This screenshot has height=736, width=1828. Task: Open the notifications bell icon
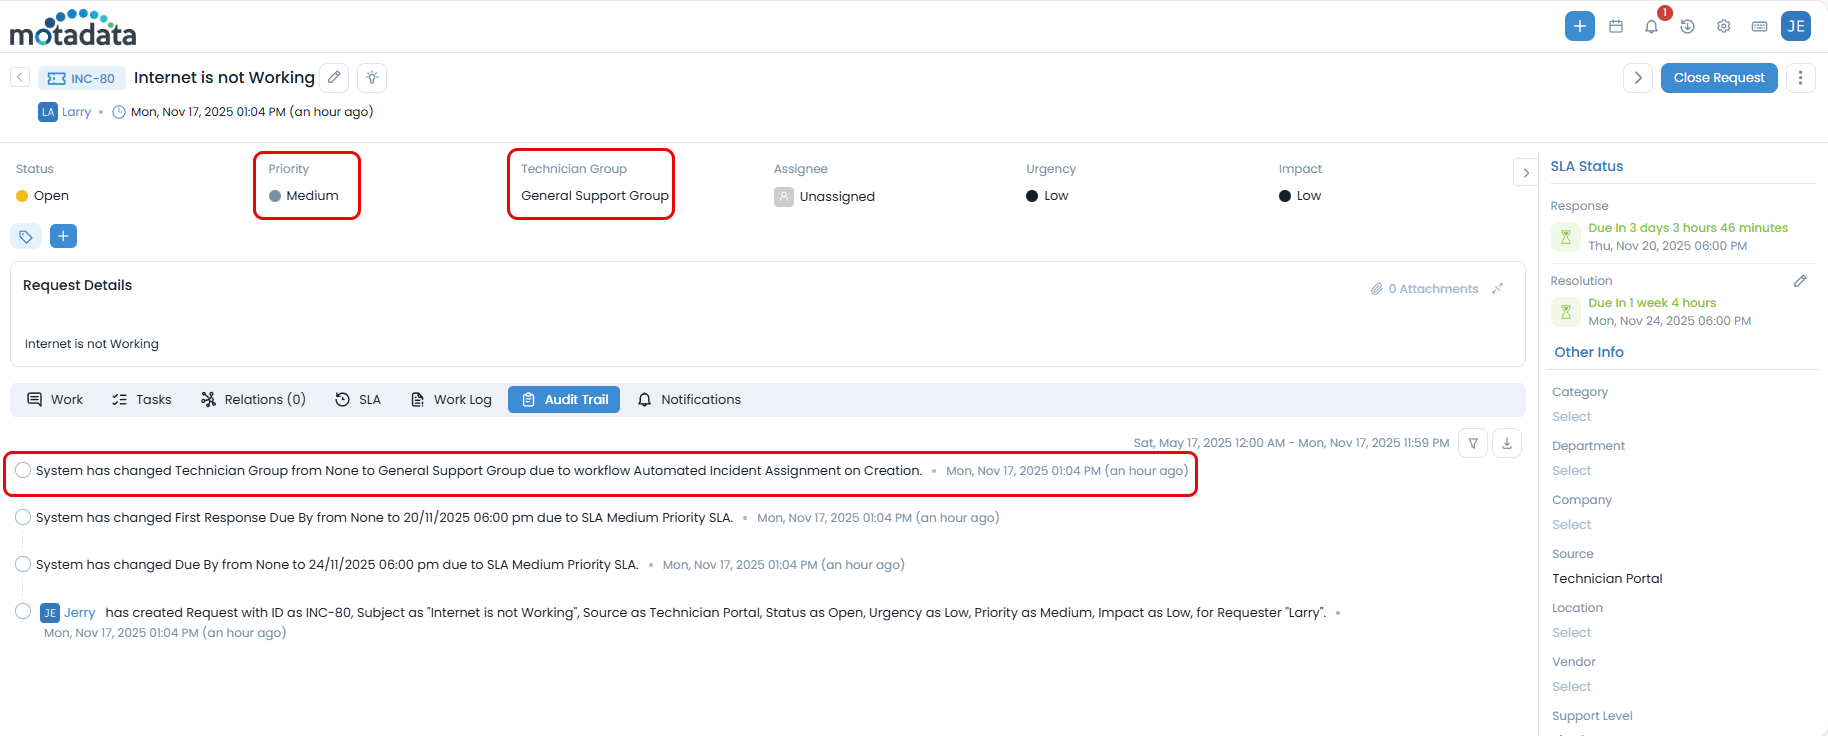point(1651,27)
